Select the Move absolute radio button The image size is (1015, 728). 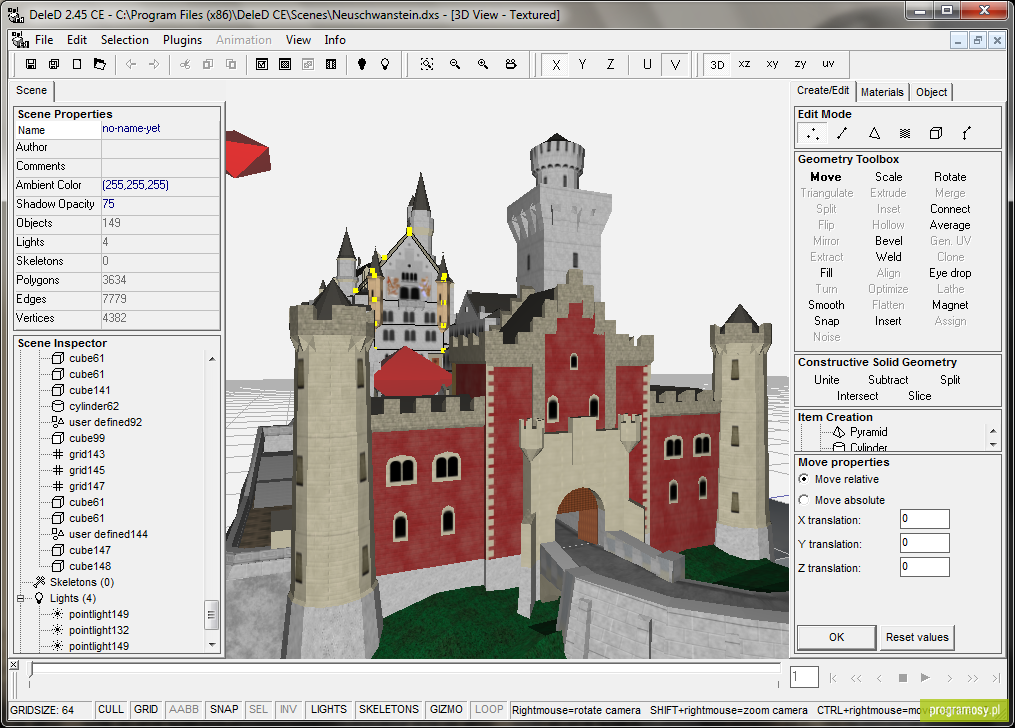[804, 500]
